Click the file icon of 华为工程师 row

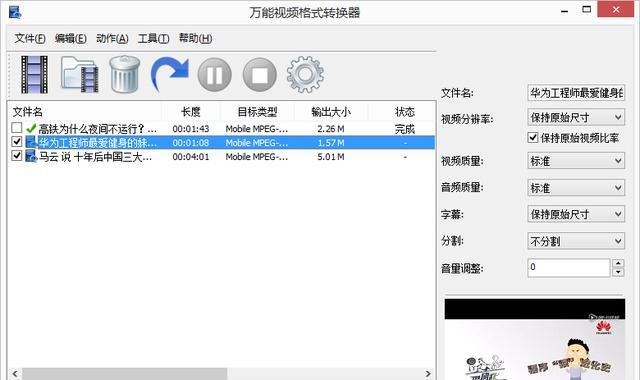tap(31, 142)
